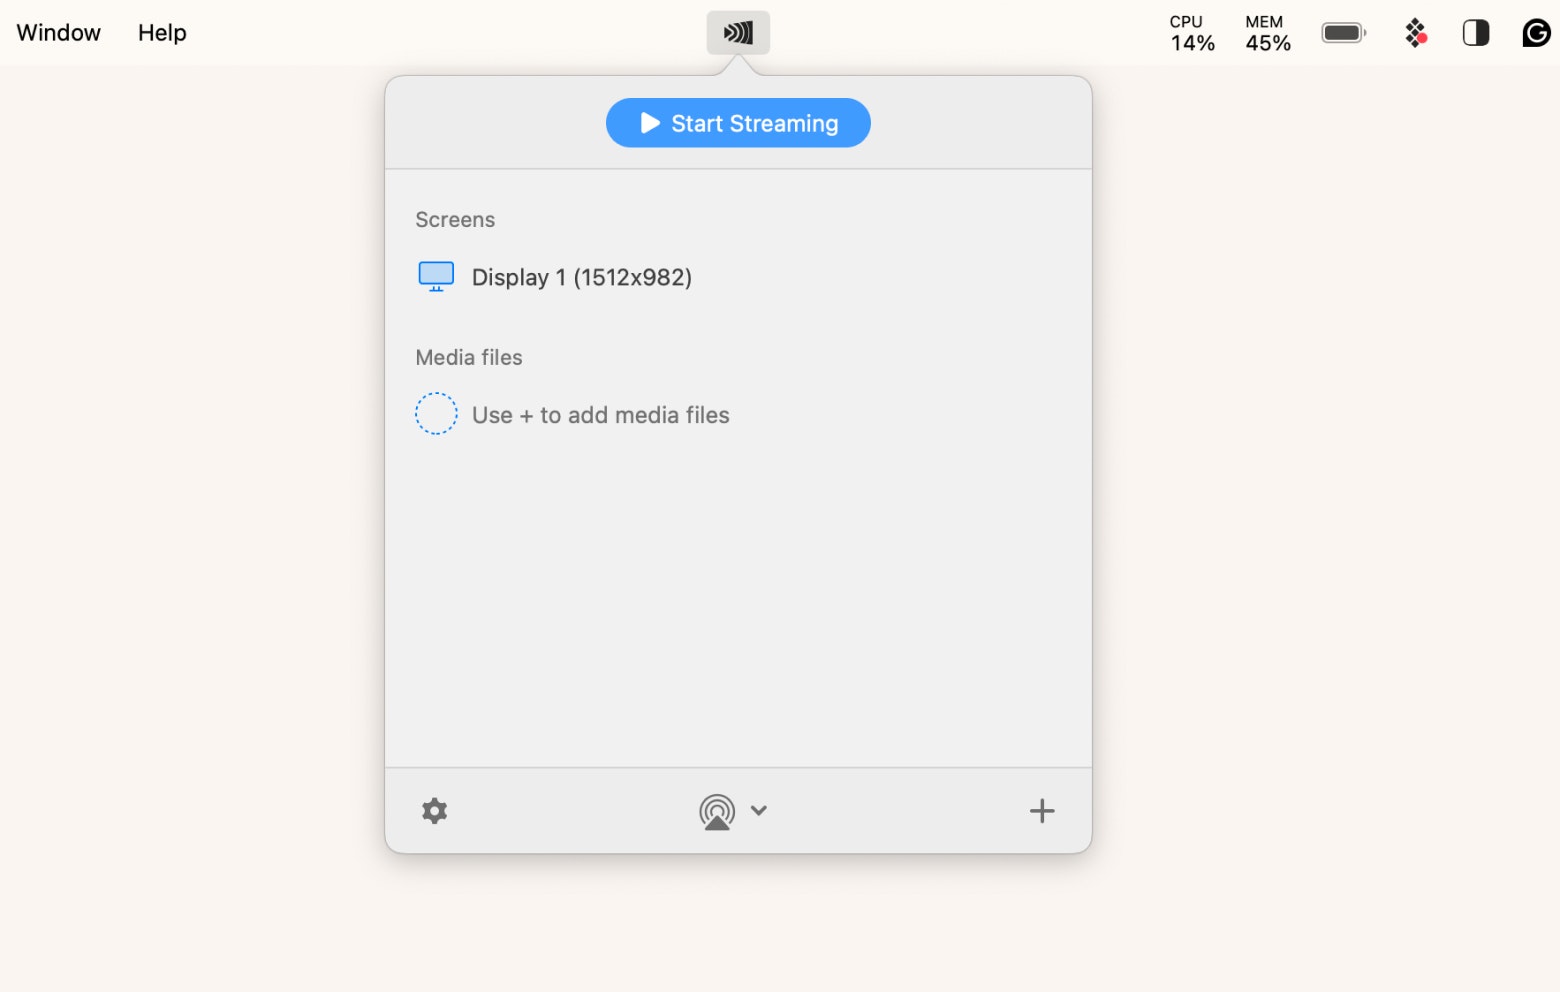This screenshot has width=1560, height=992.
Task: Open the Help menu
Action: (x=162, y=33)
